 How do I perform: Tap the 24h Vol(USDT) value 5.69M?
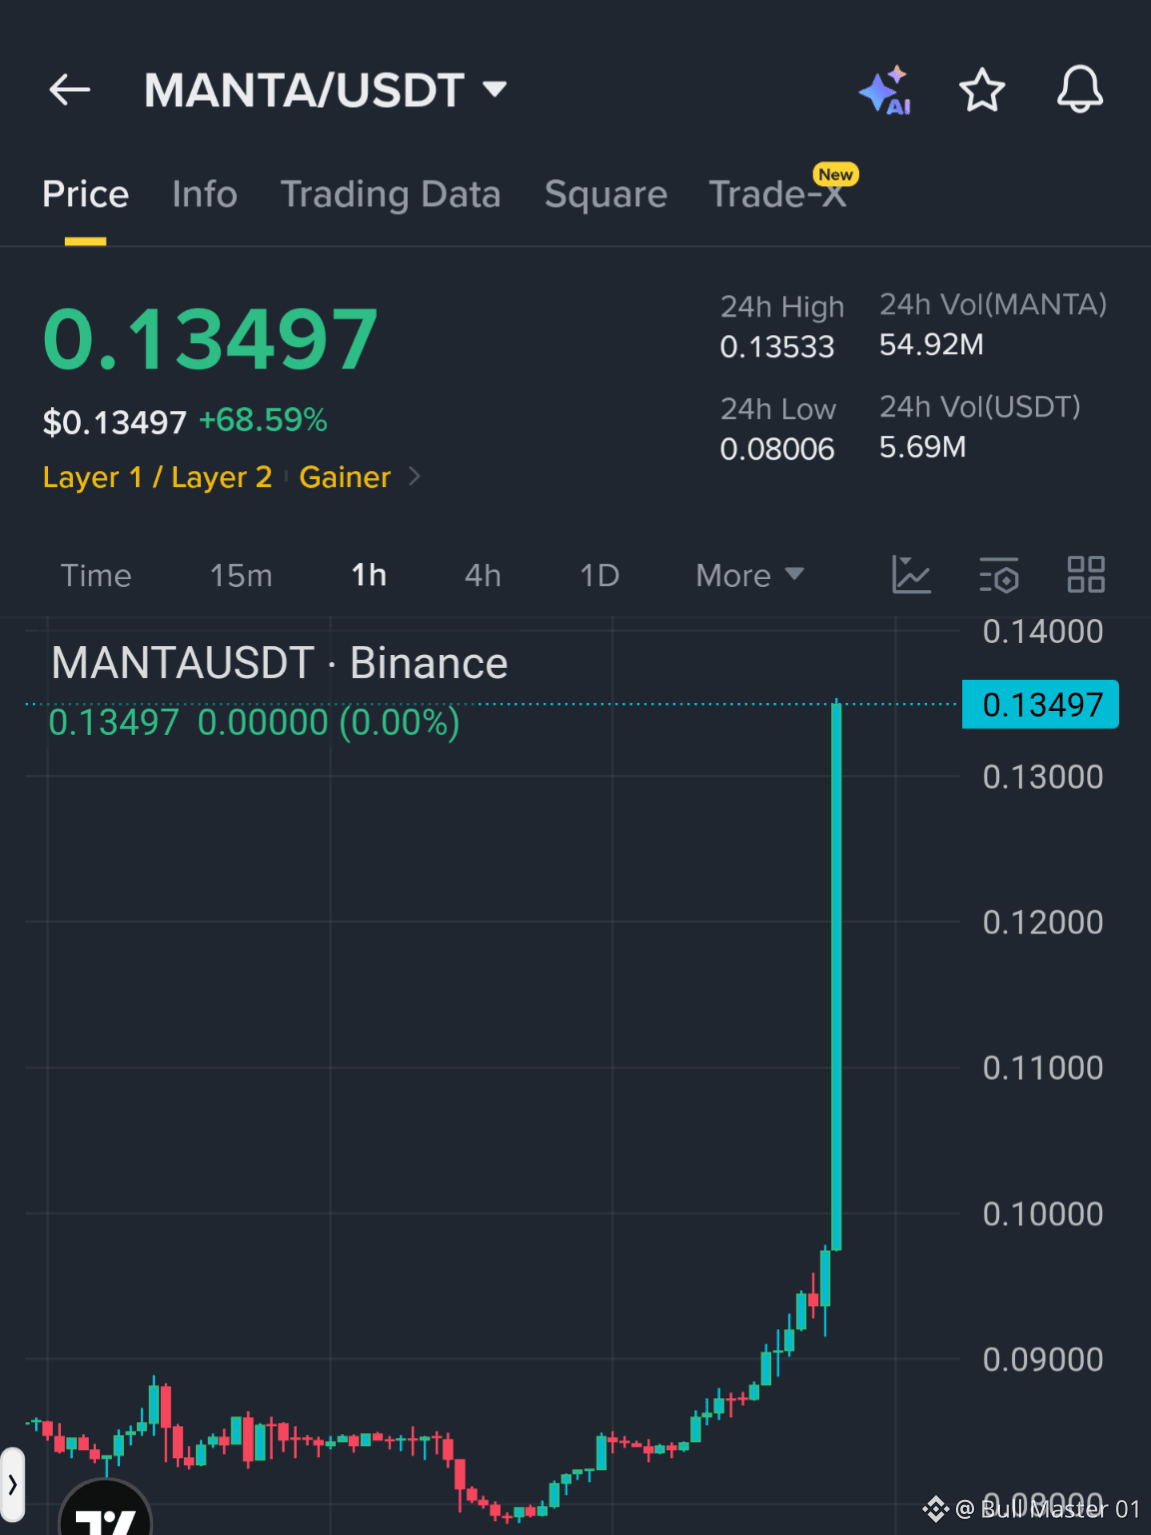[x=922, y=446]
